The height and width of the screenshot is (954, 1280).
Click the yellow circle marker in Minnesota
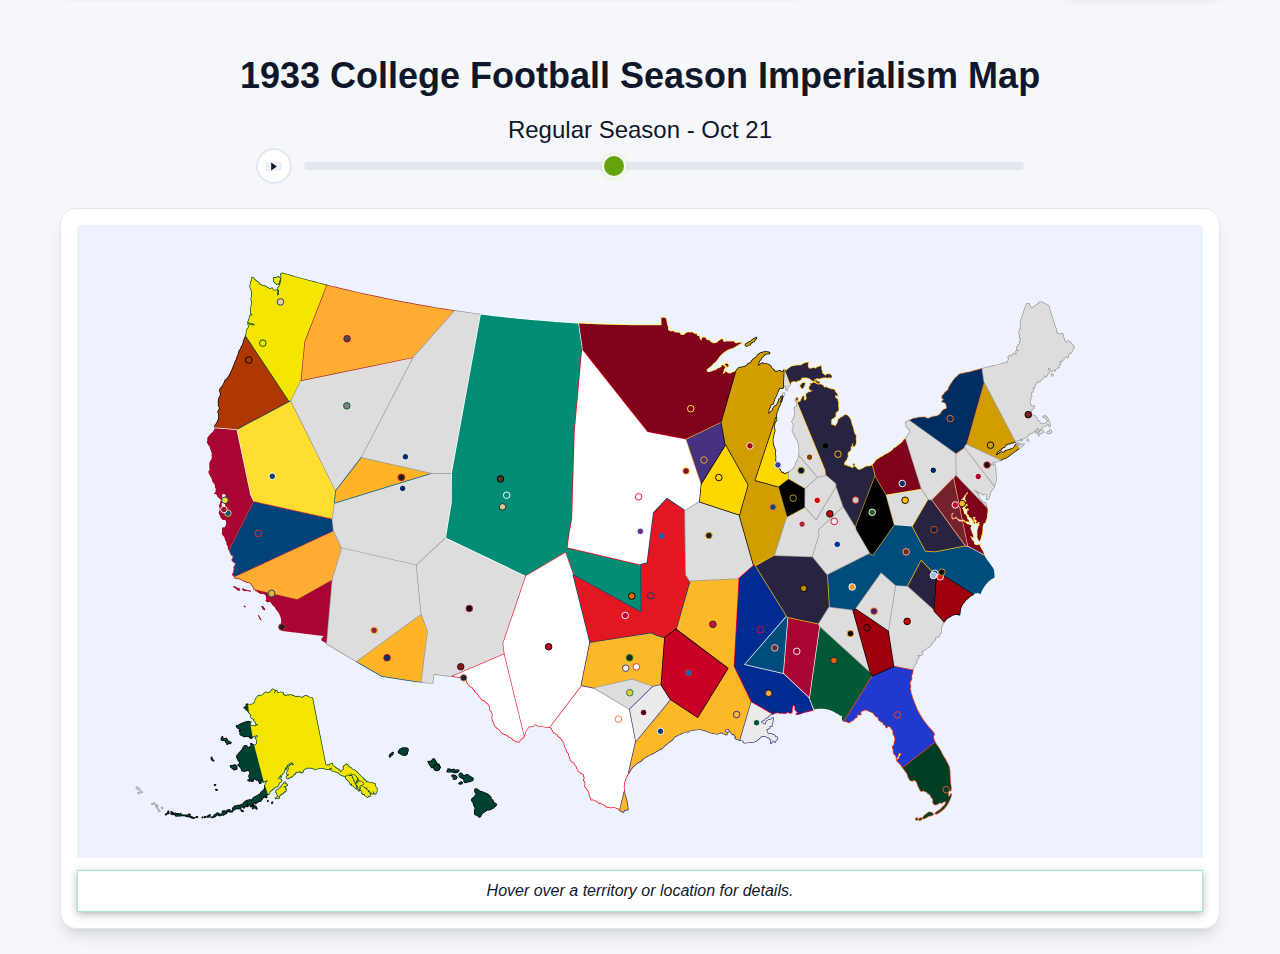click(x=690, y=409)
